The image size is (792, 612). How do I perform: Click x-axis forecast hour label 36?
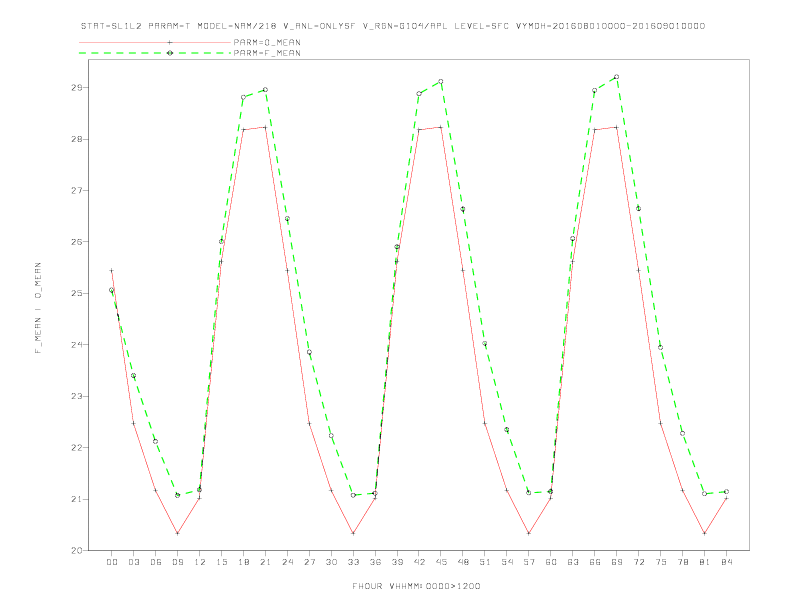click(375, 562)
